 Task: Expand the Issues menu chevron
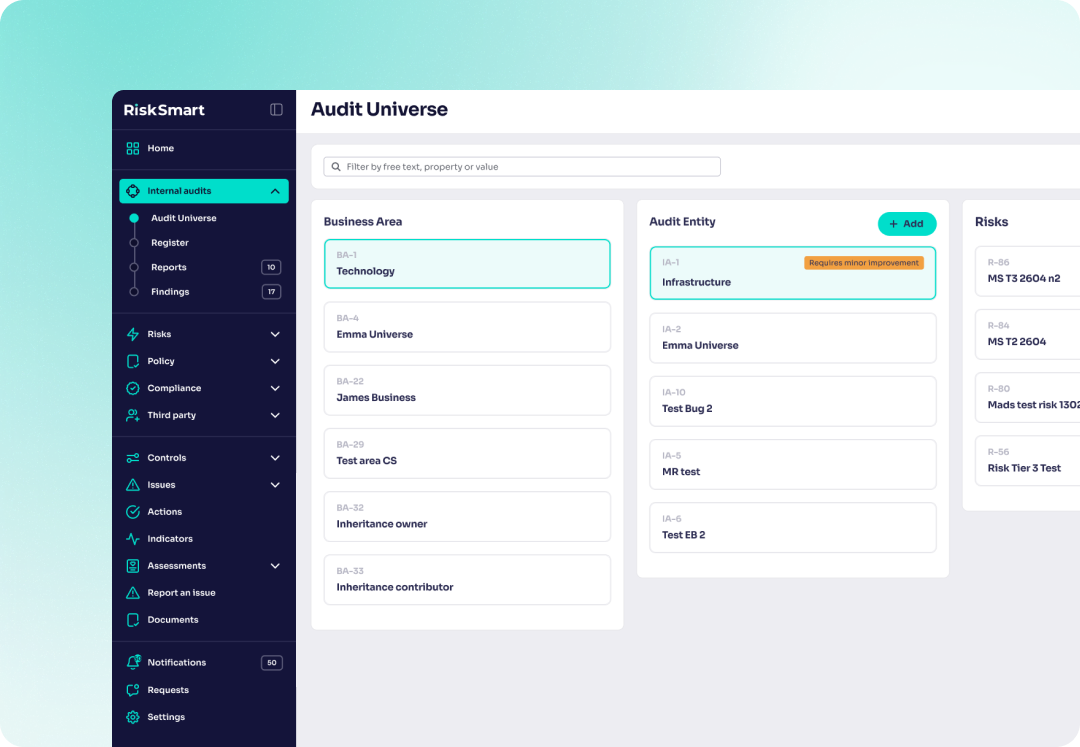tap(275, 484)
